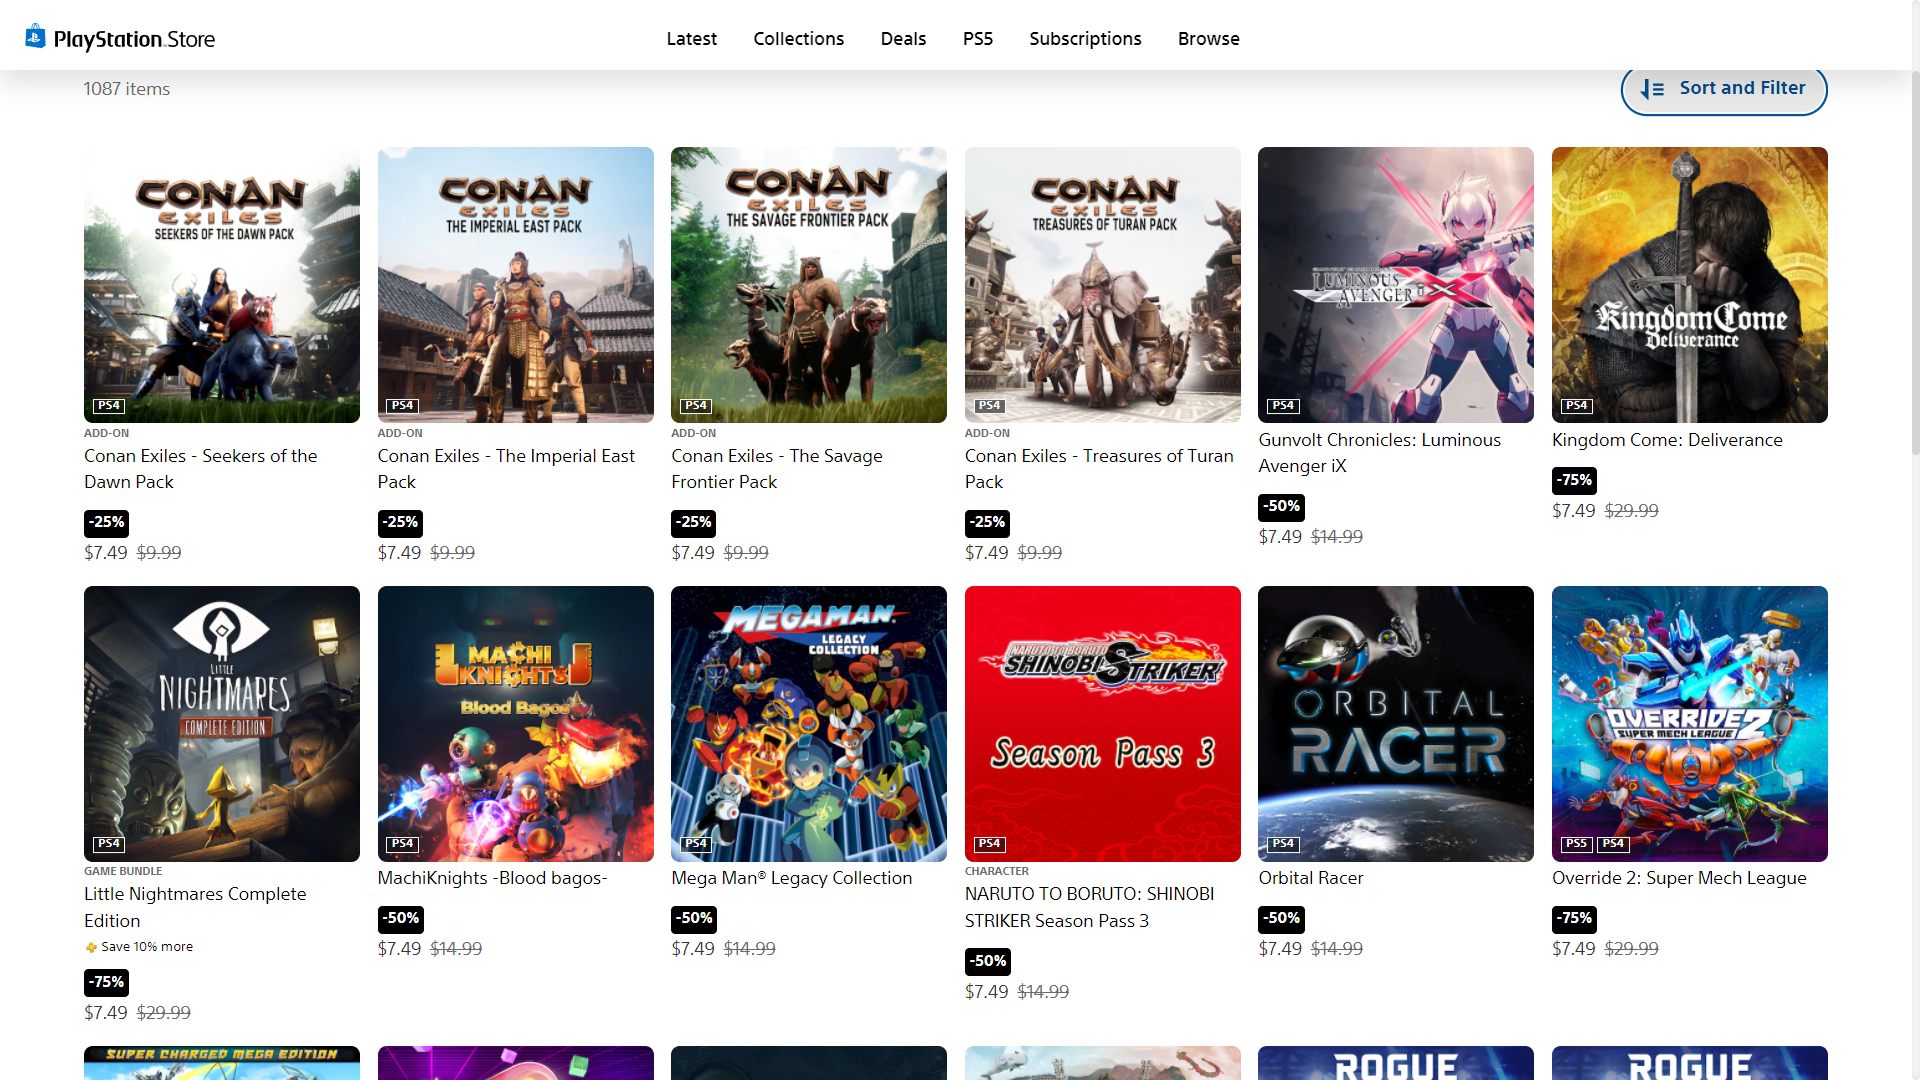Viewport: 1920px width, 1080px height.
Task: Click the PlayStation Store logo icon
Action: (35, 37)
